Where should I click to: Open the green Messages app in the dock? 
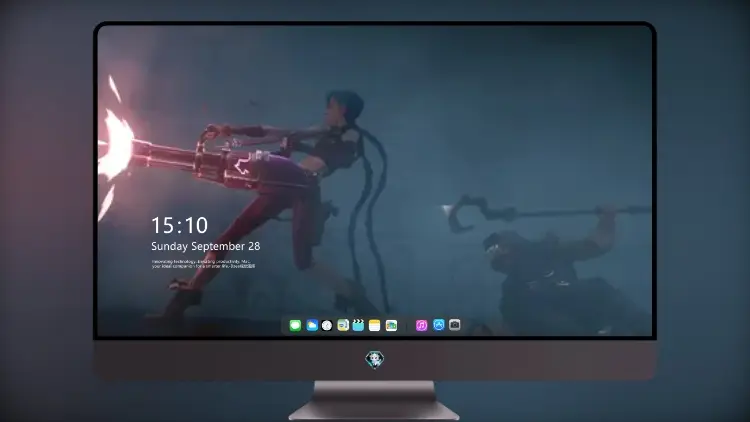pyautogui.click(x=295, y=325)
